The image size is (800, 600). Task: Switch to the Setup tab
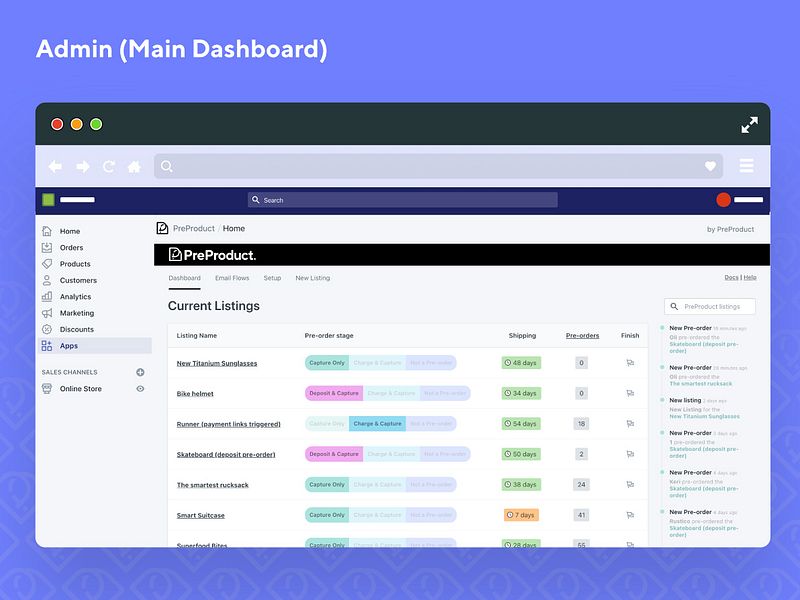272,278
